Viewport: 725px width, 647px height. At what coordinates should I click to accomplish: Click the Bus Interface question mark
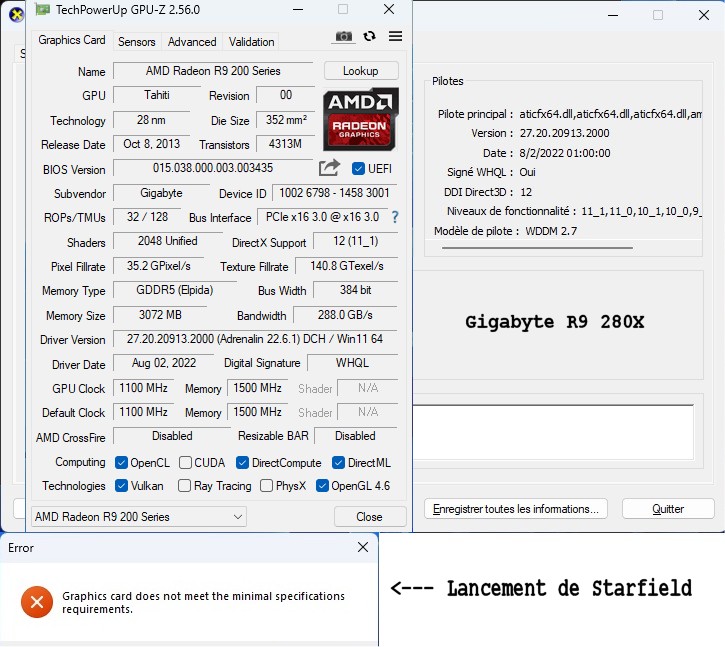pyautogui.click(x=395, y=217)
